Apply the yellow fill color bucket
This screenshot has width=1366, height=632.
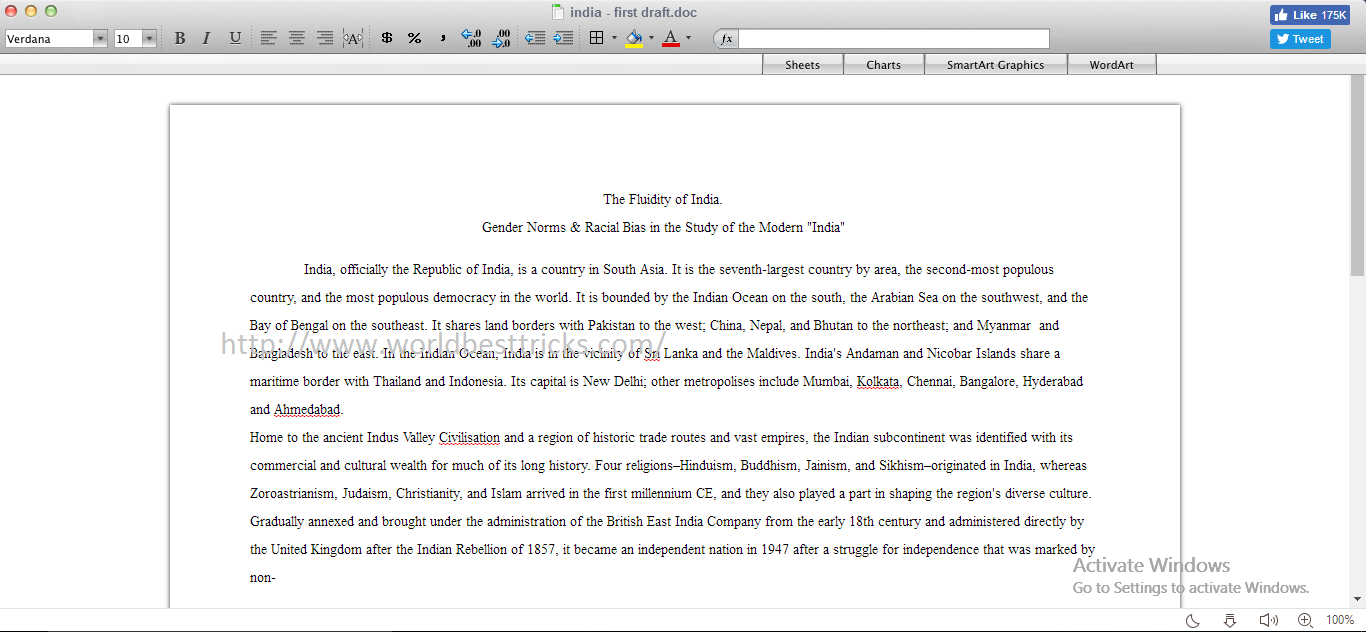(x=634, y=38)
